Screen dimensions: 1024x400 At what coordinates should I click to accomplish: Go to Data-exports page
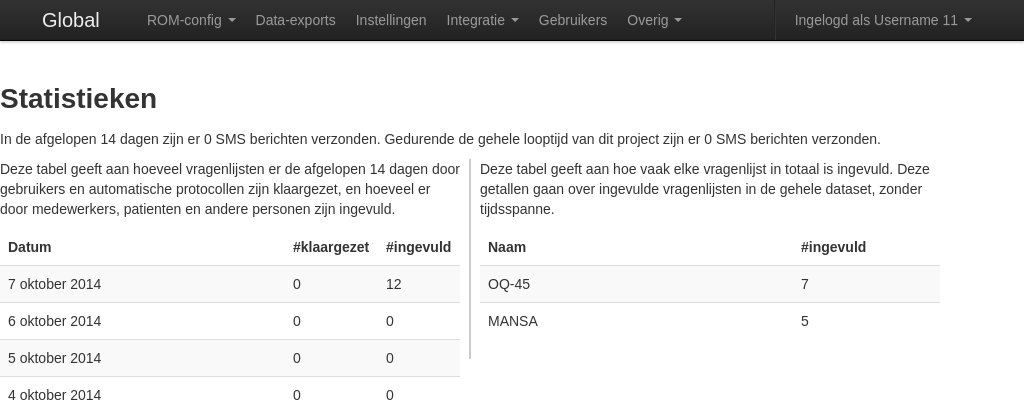pos(295,20)
